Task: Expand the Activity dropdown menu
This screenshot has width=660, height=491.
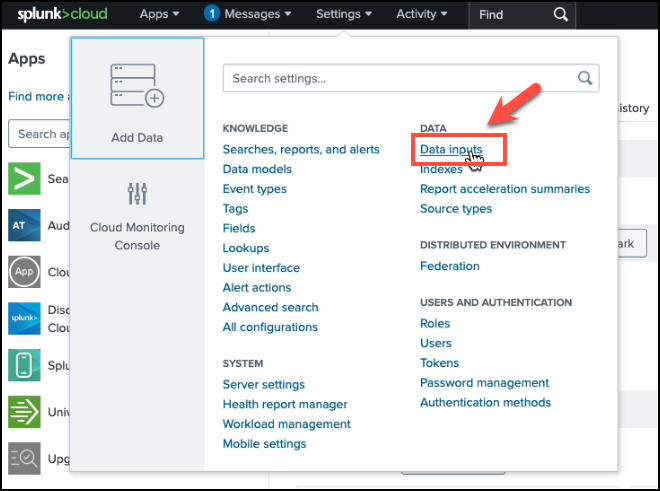Action: tap(421, 14)
